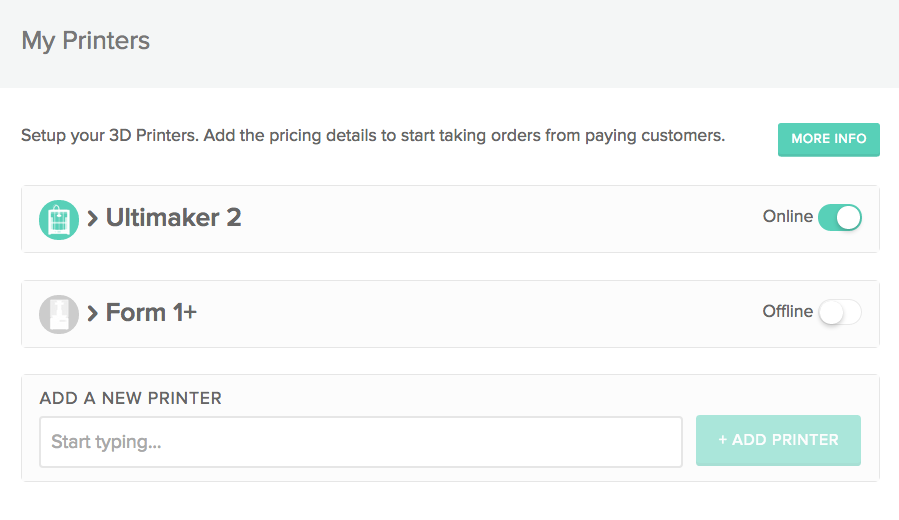Expand the Form 1+ chevron arrow

pyautogui.click(x=93, y=314)
